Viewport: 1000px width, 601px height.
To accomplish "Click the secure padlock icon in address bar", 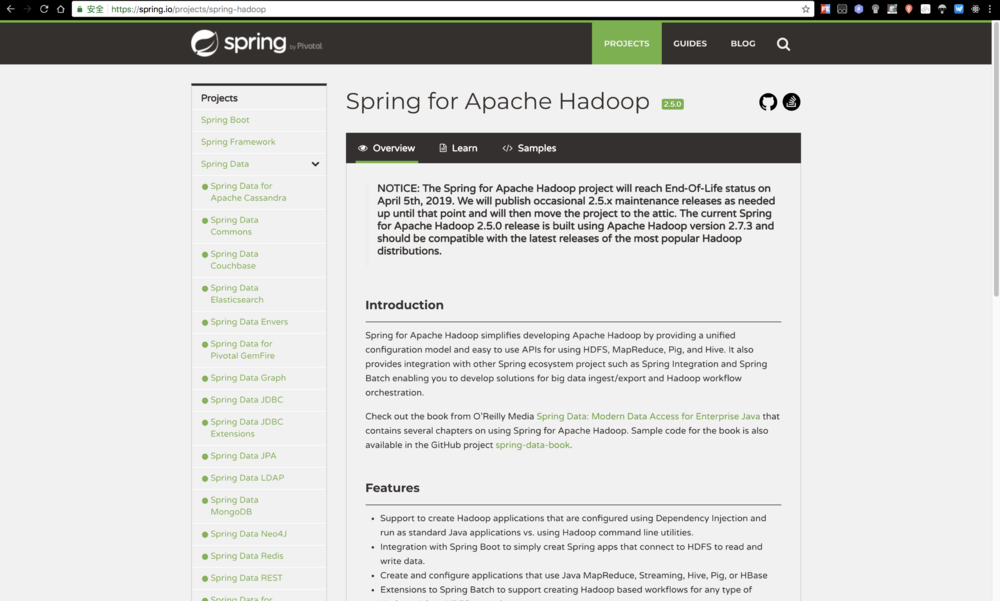I will pos(80,9).
